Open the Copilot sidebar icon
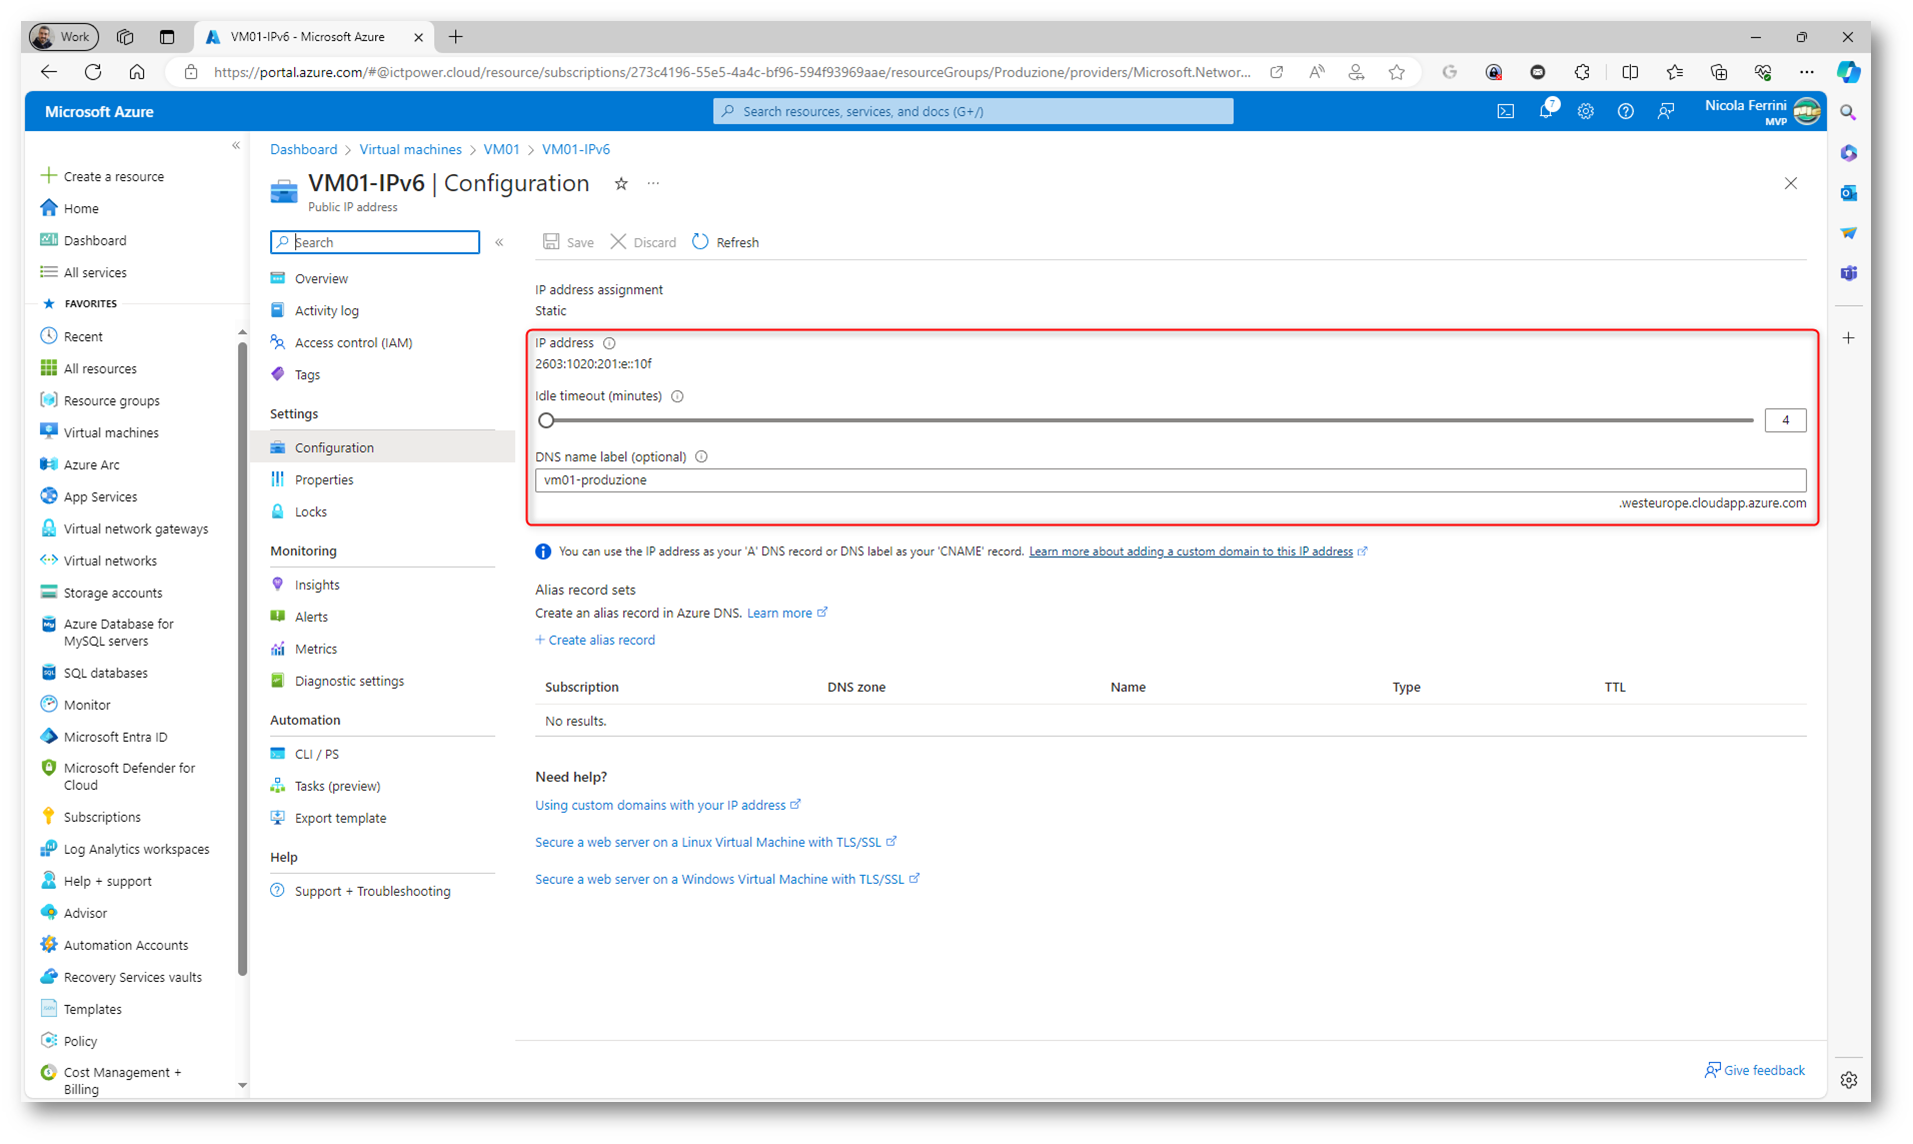The image size is (1913, 1144). 1848,72
